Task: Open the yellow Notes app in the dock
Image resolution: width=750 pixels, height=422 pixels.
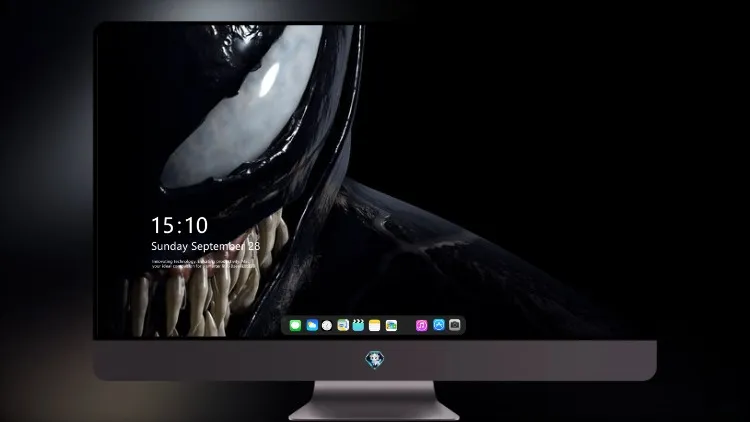Action: point(375,325)
